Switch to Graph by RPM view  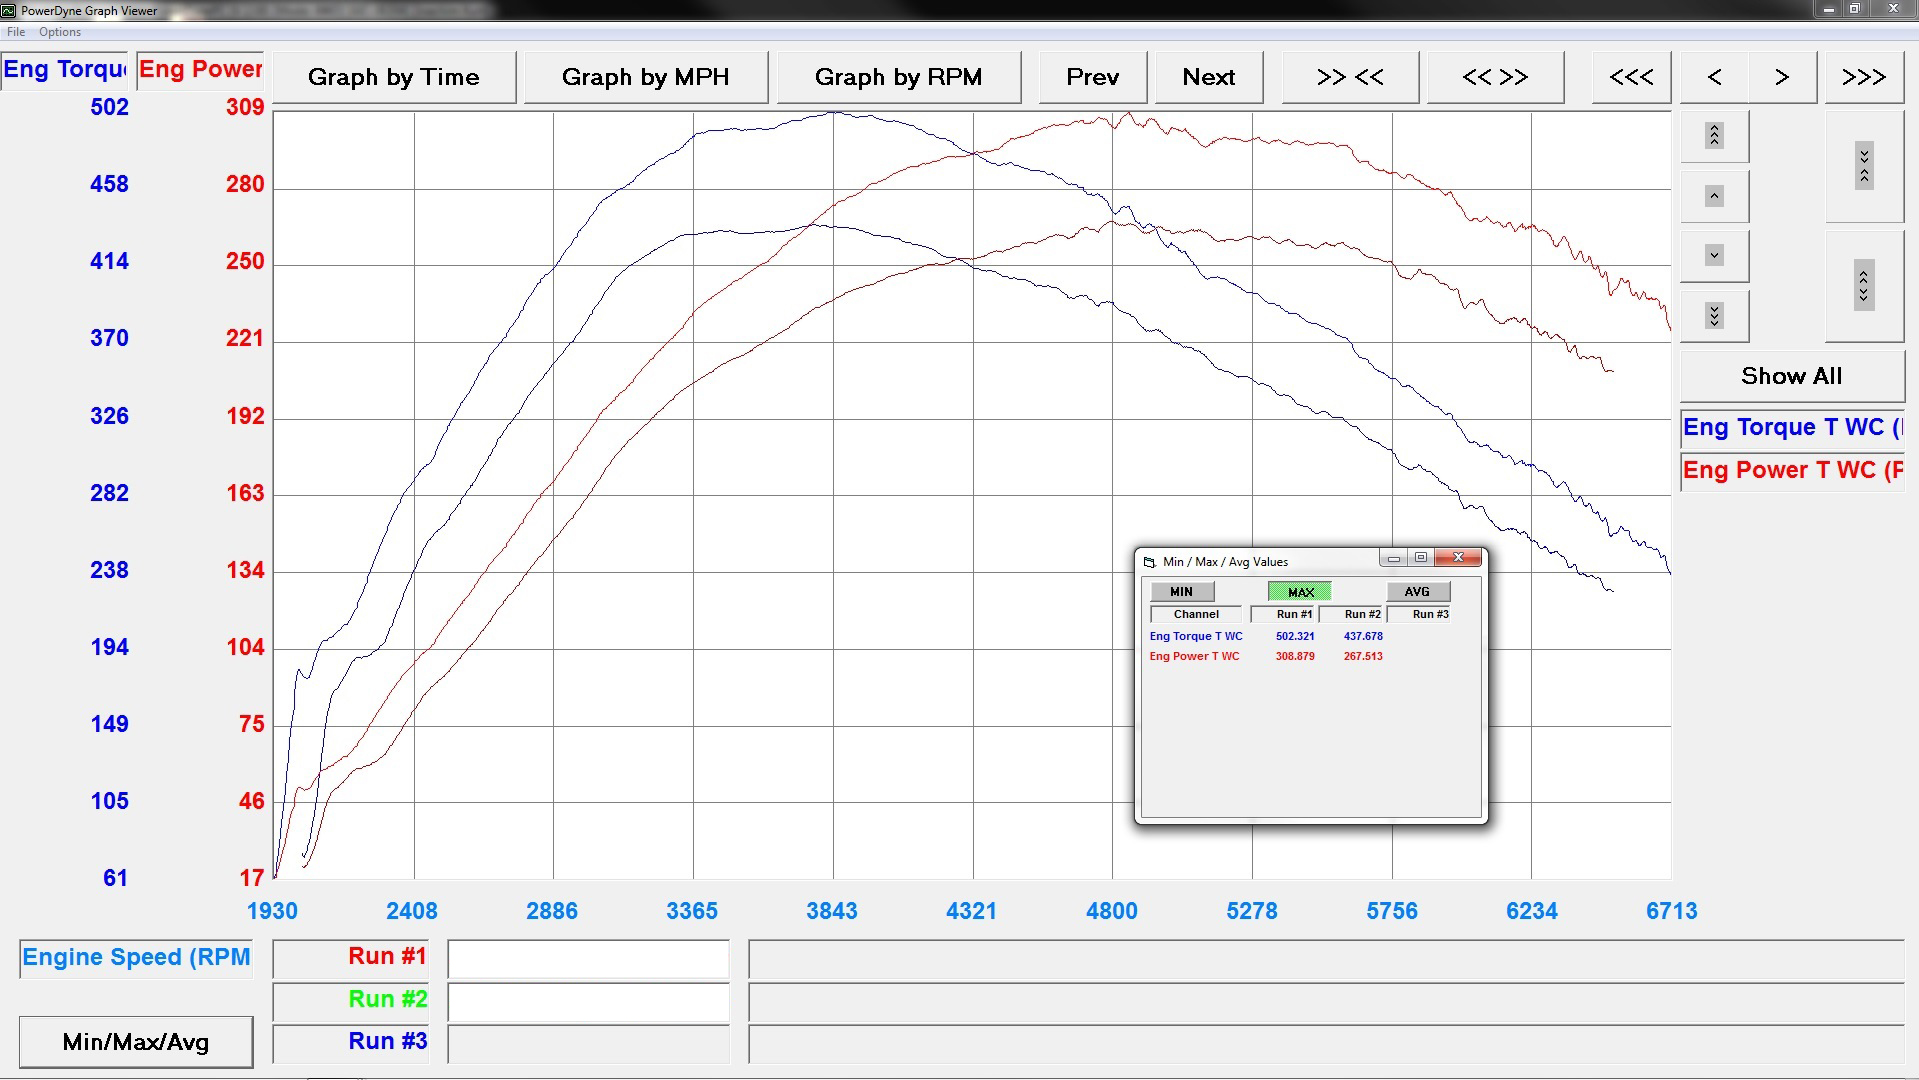[x=898, y=77]
